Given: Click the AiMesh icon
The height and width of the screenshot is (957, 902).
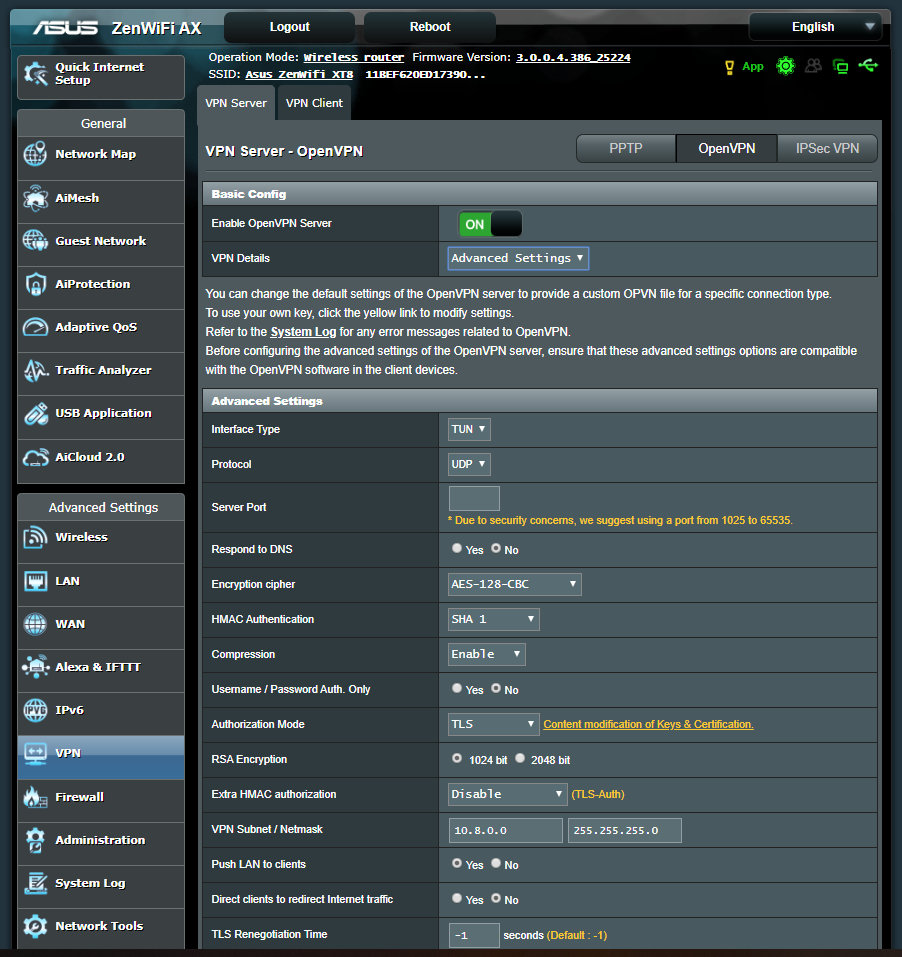Looking at the screenshot, I should [35, 198].
